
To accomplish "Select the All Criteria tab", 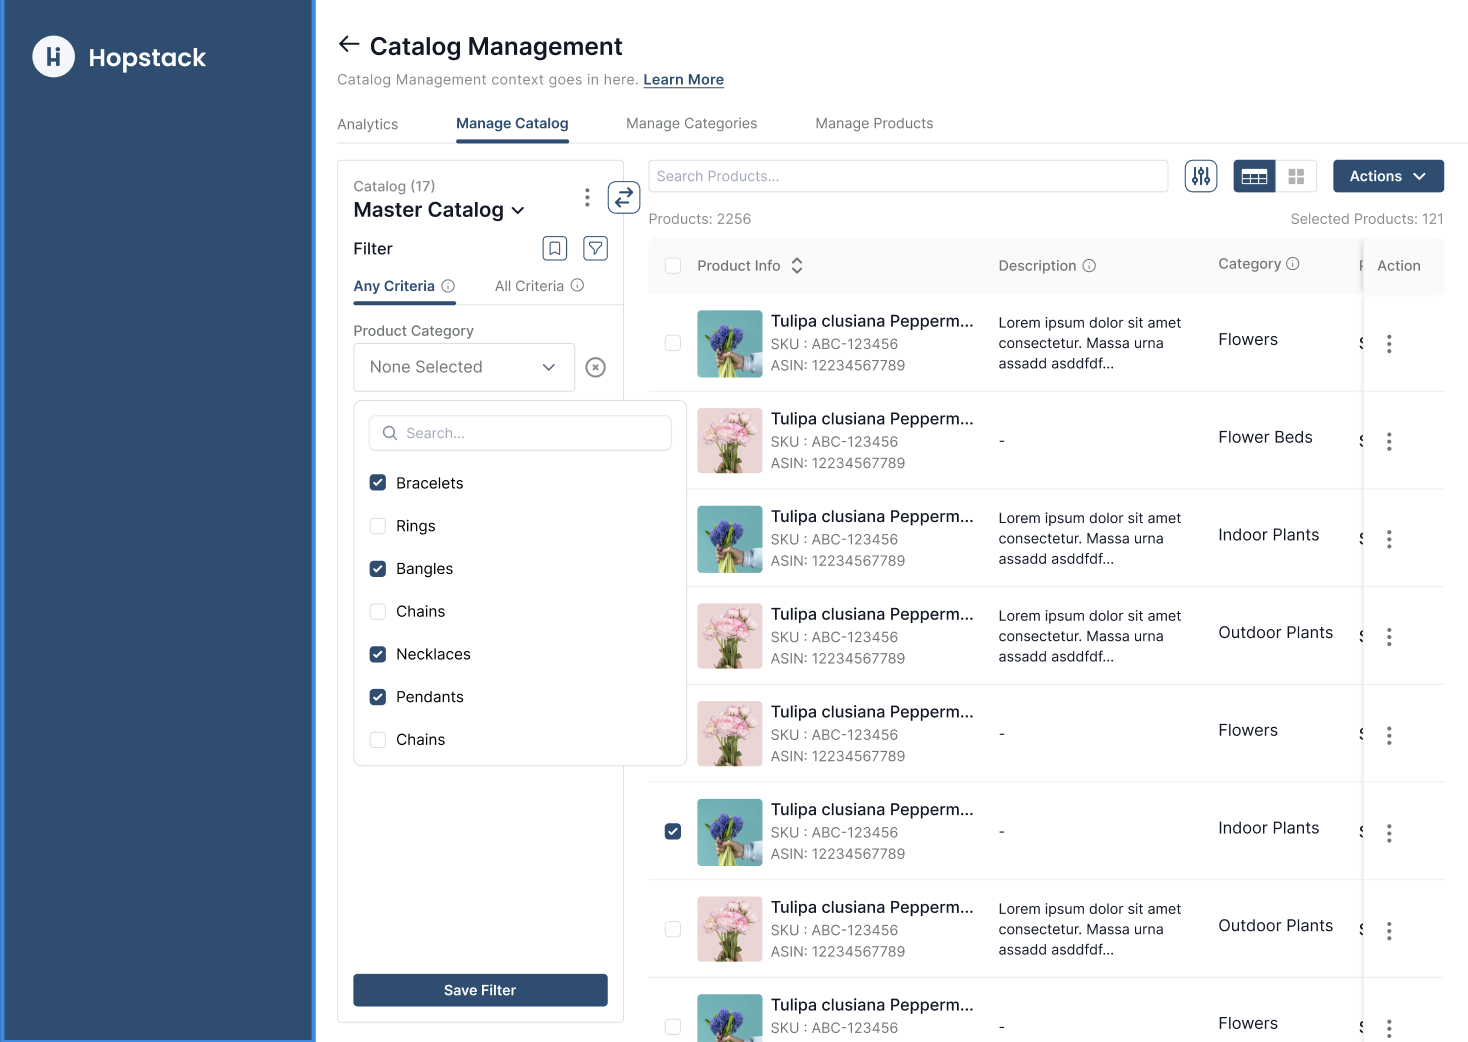I will 529,286.
